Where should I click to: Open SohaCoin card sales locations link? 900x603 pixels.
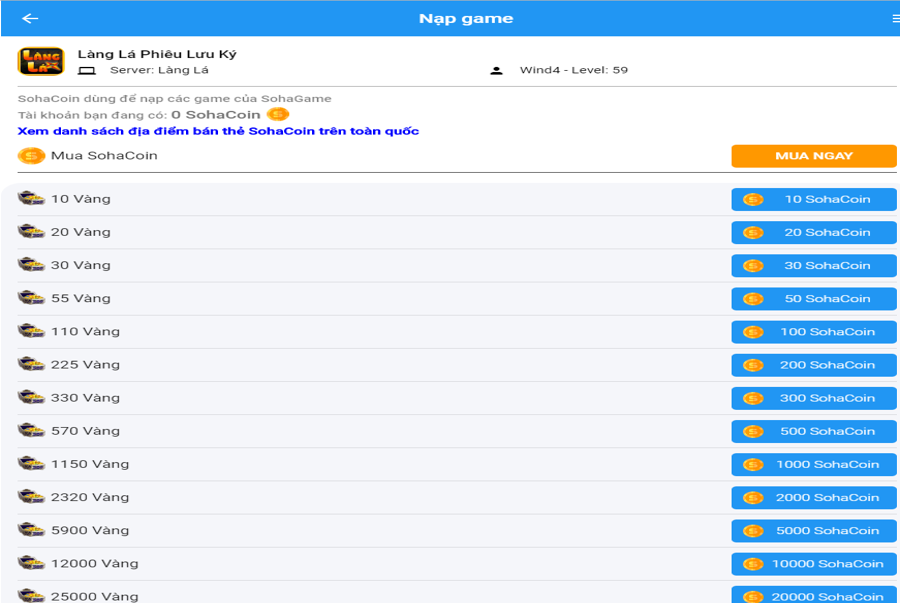click(218, 131)
